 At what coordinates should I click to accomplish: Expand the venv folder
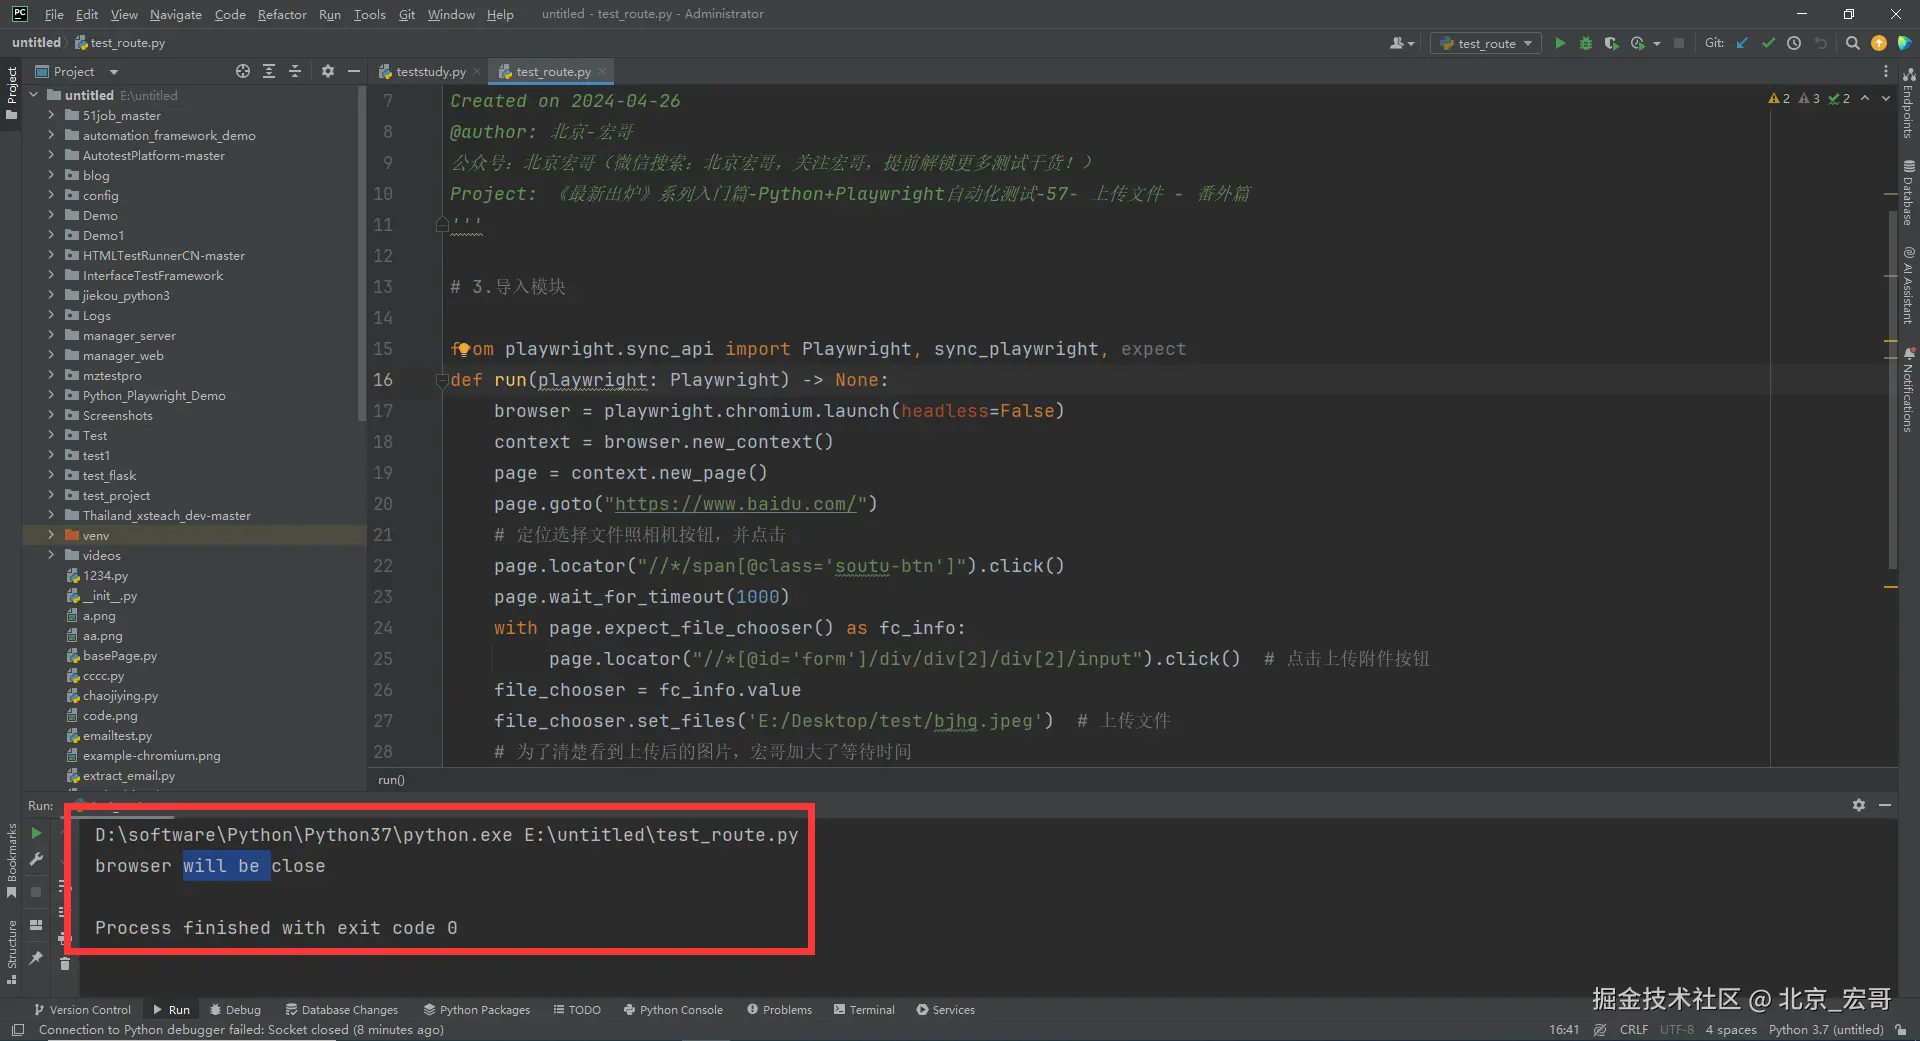51,535
